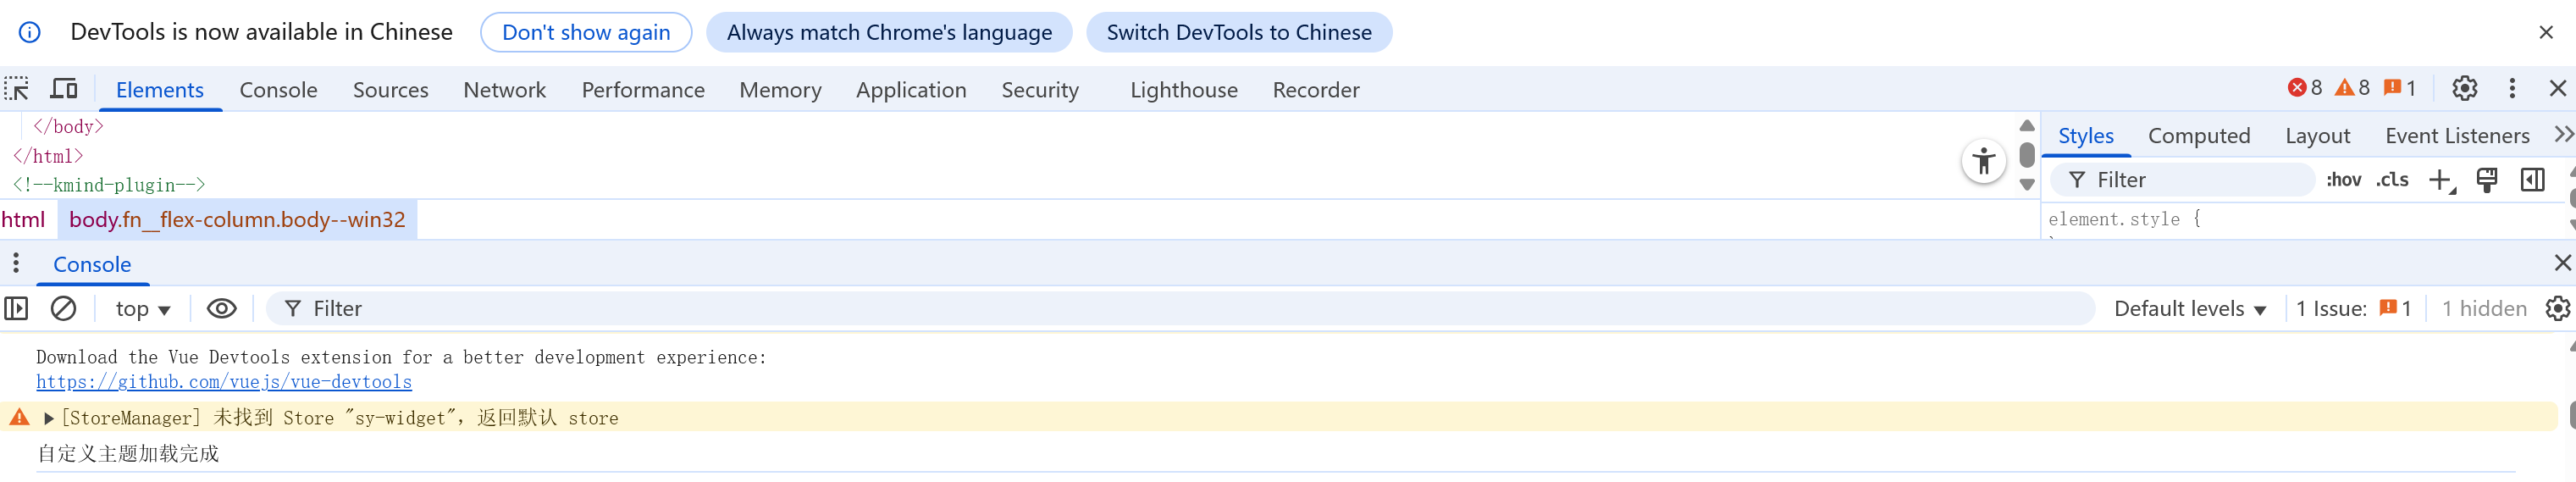Expand the StoreManager warning message
This screenshot has height=482, width=2576.
(48, 418)
